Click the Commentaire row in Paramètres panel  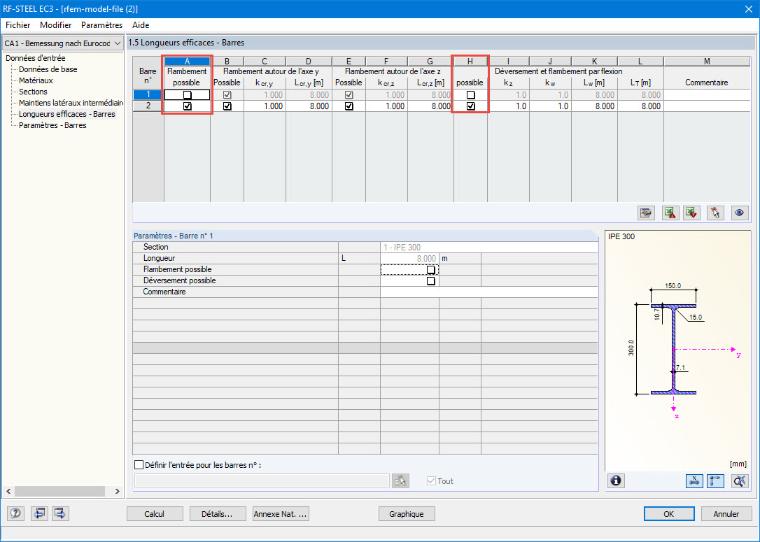[365, 292]
